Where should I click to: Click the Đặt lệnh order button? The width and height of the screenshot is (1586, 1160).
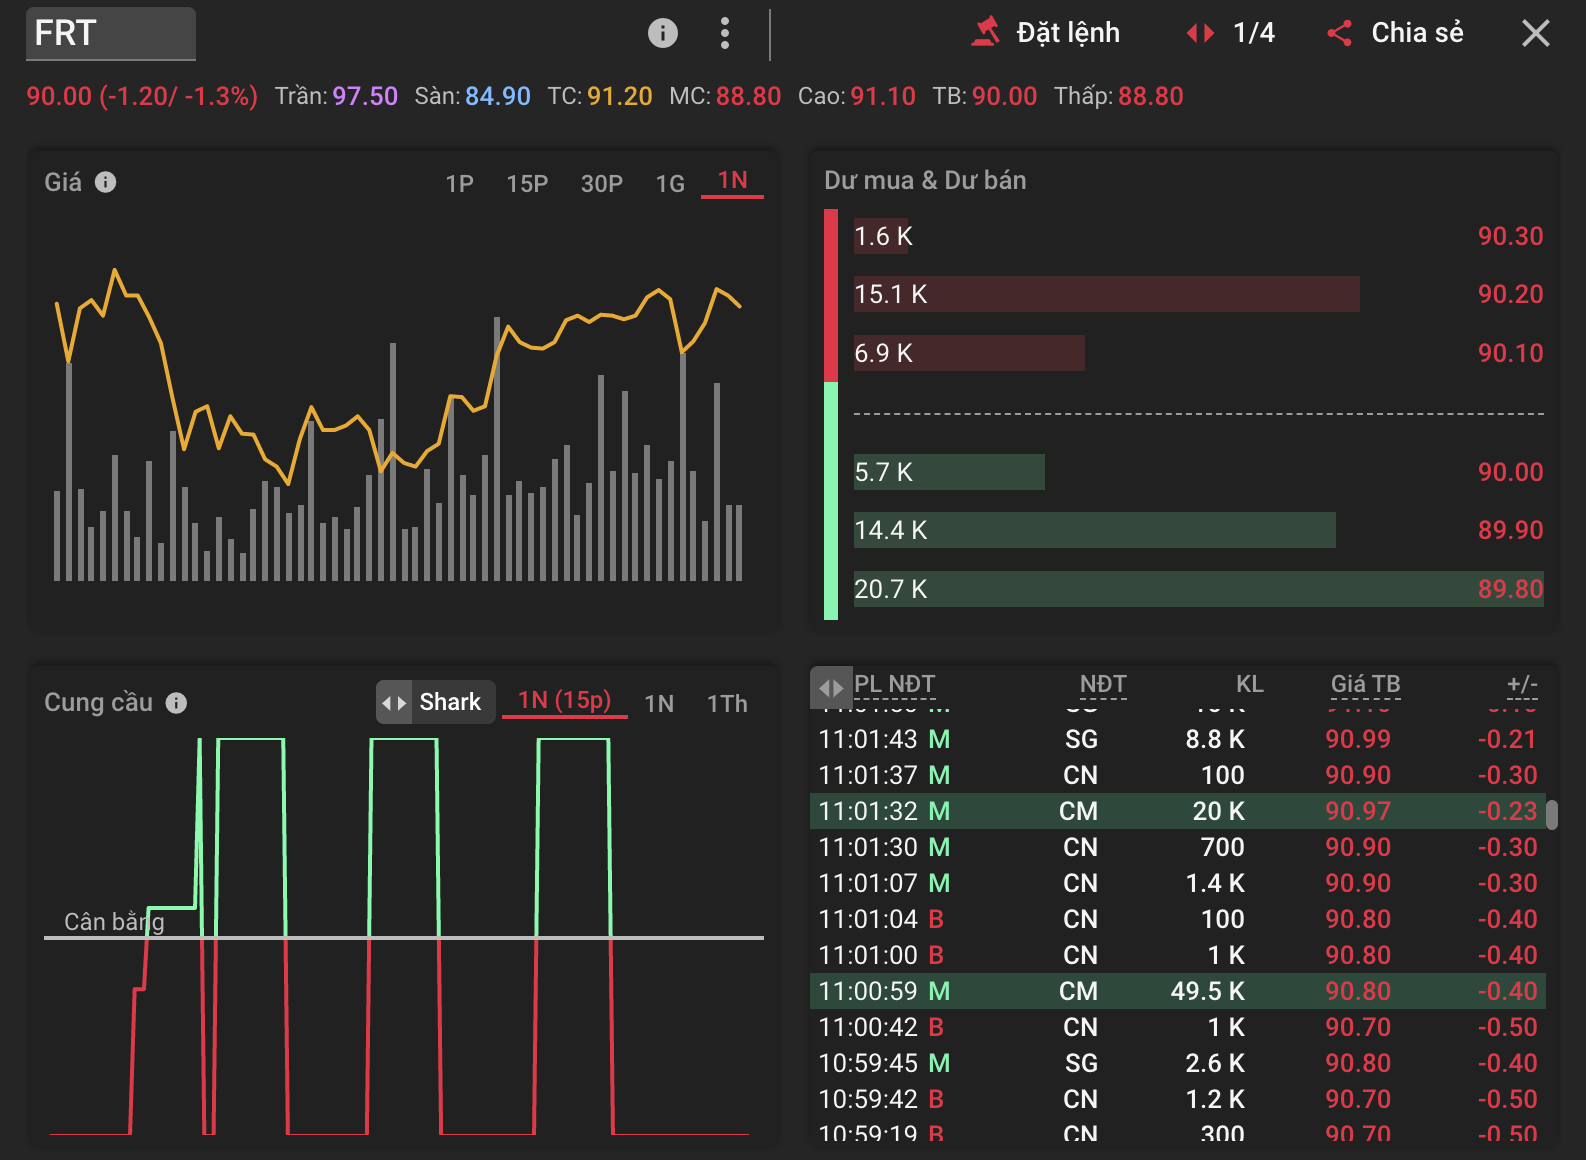pos(1045,33)
